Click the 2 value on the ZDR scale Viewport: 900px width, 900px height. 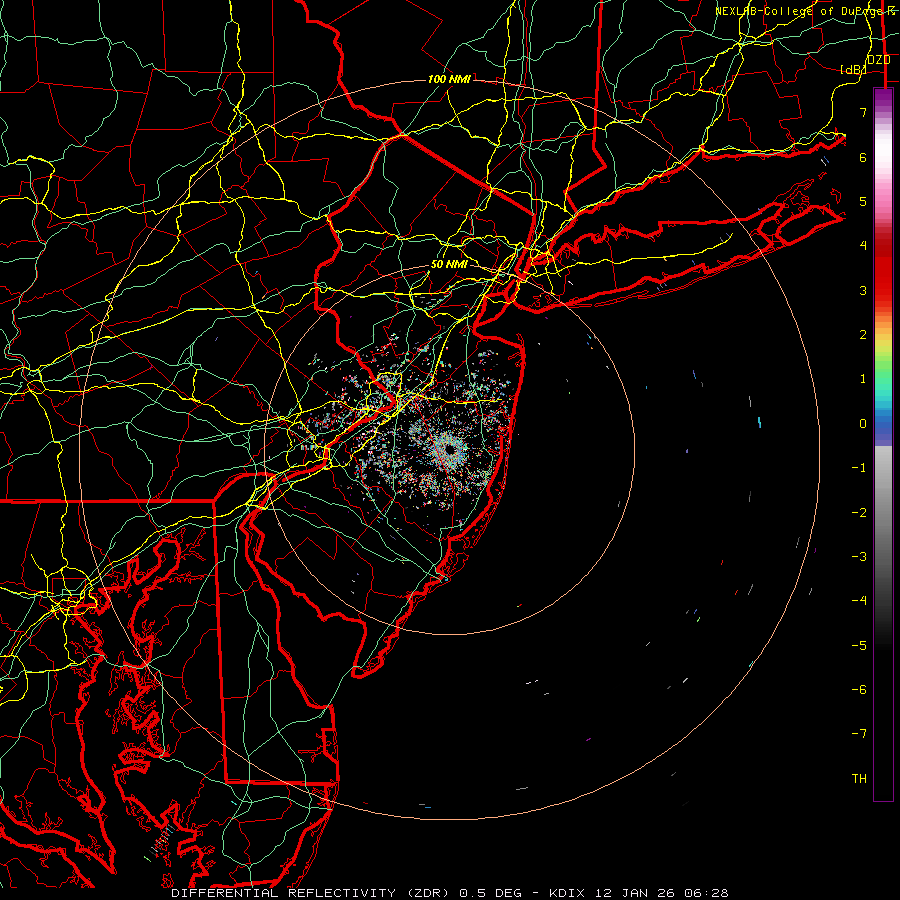[863, 335]
